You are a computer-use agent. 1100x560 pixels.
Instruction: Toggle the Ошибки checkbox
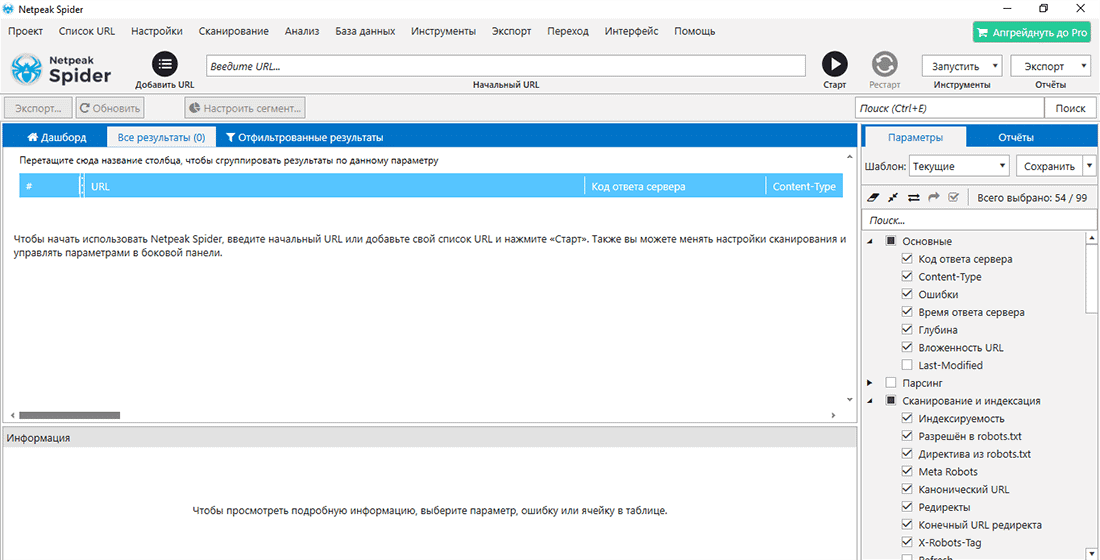coord(907,294)
